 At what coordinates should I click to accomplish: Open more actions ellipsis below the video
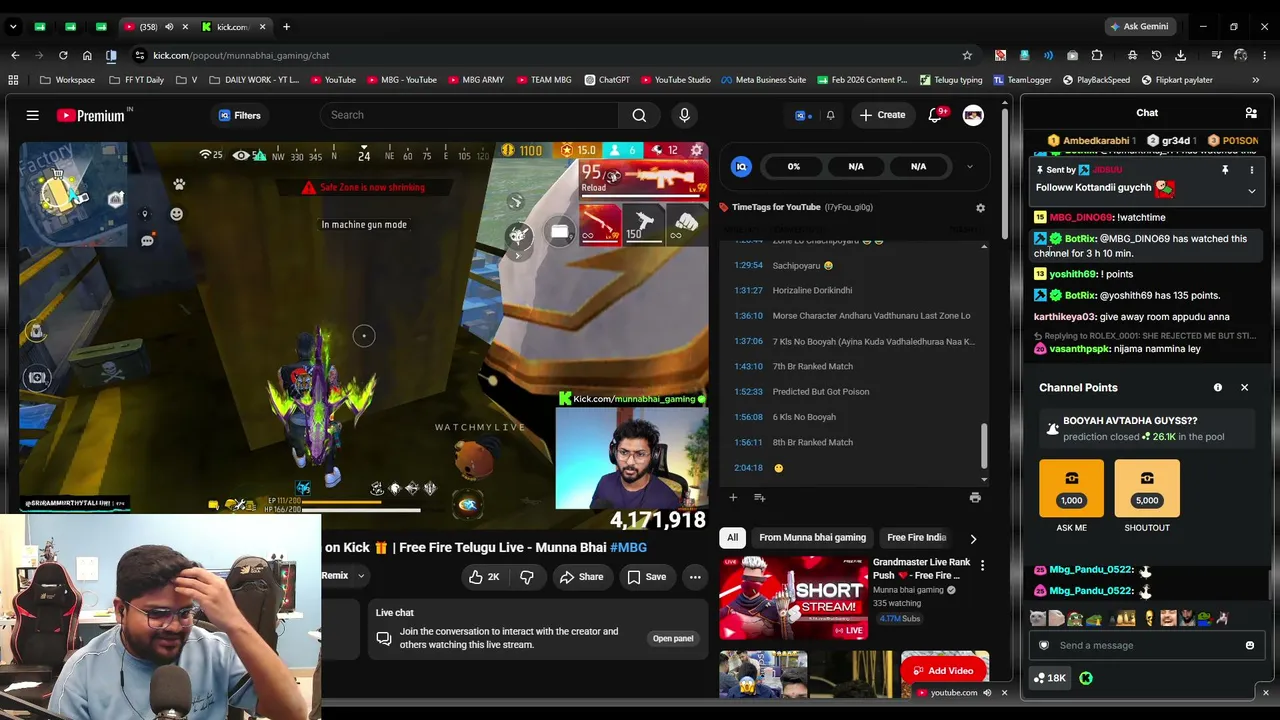[x=695, y=577]
